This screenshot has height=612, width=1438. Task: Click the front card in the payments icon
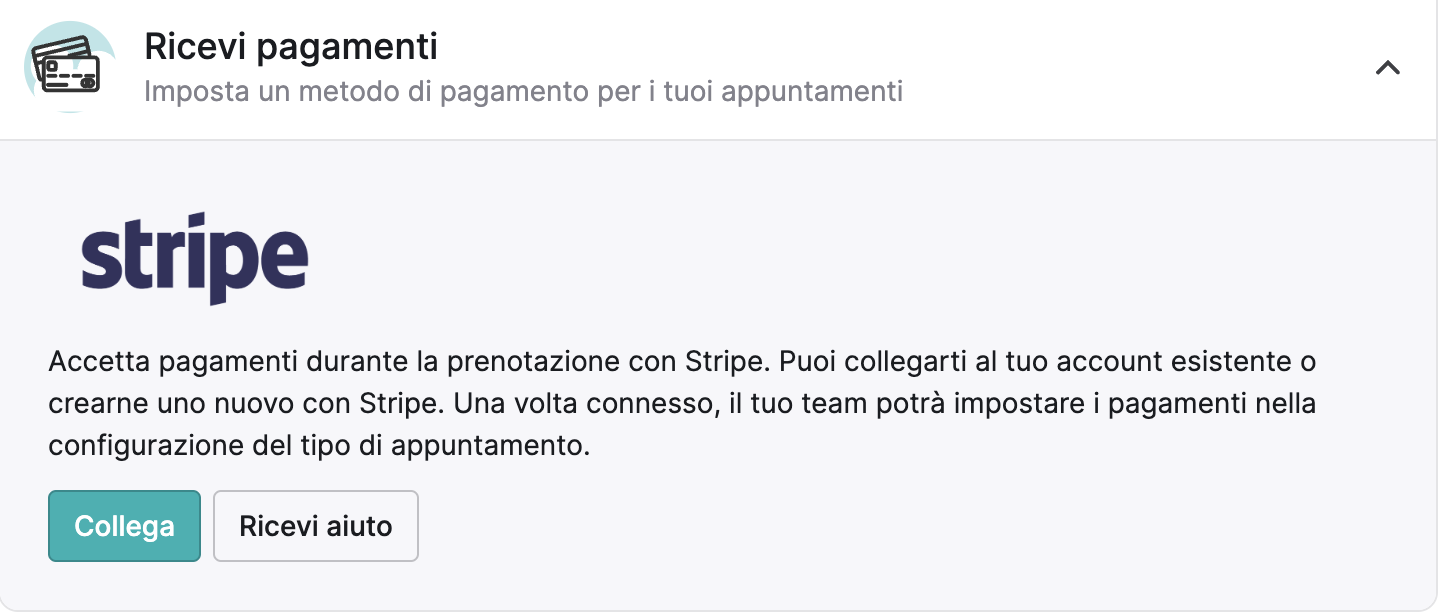(72, 74)
